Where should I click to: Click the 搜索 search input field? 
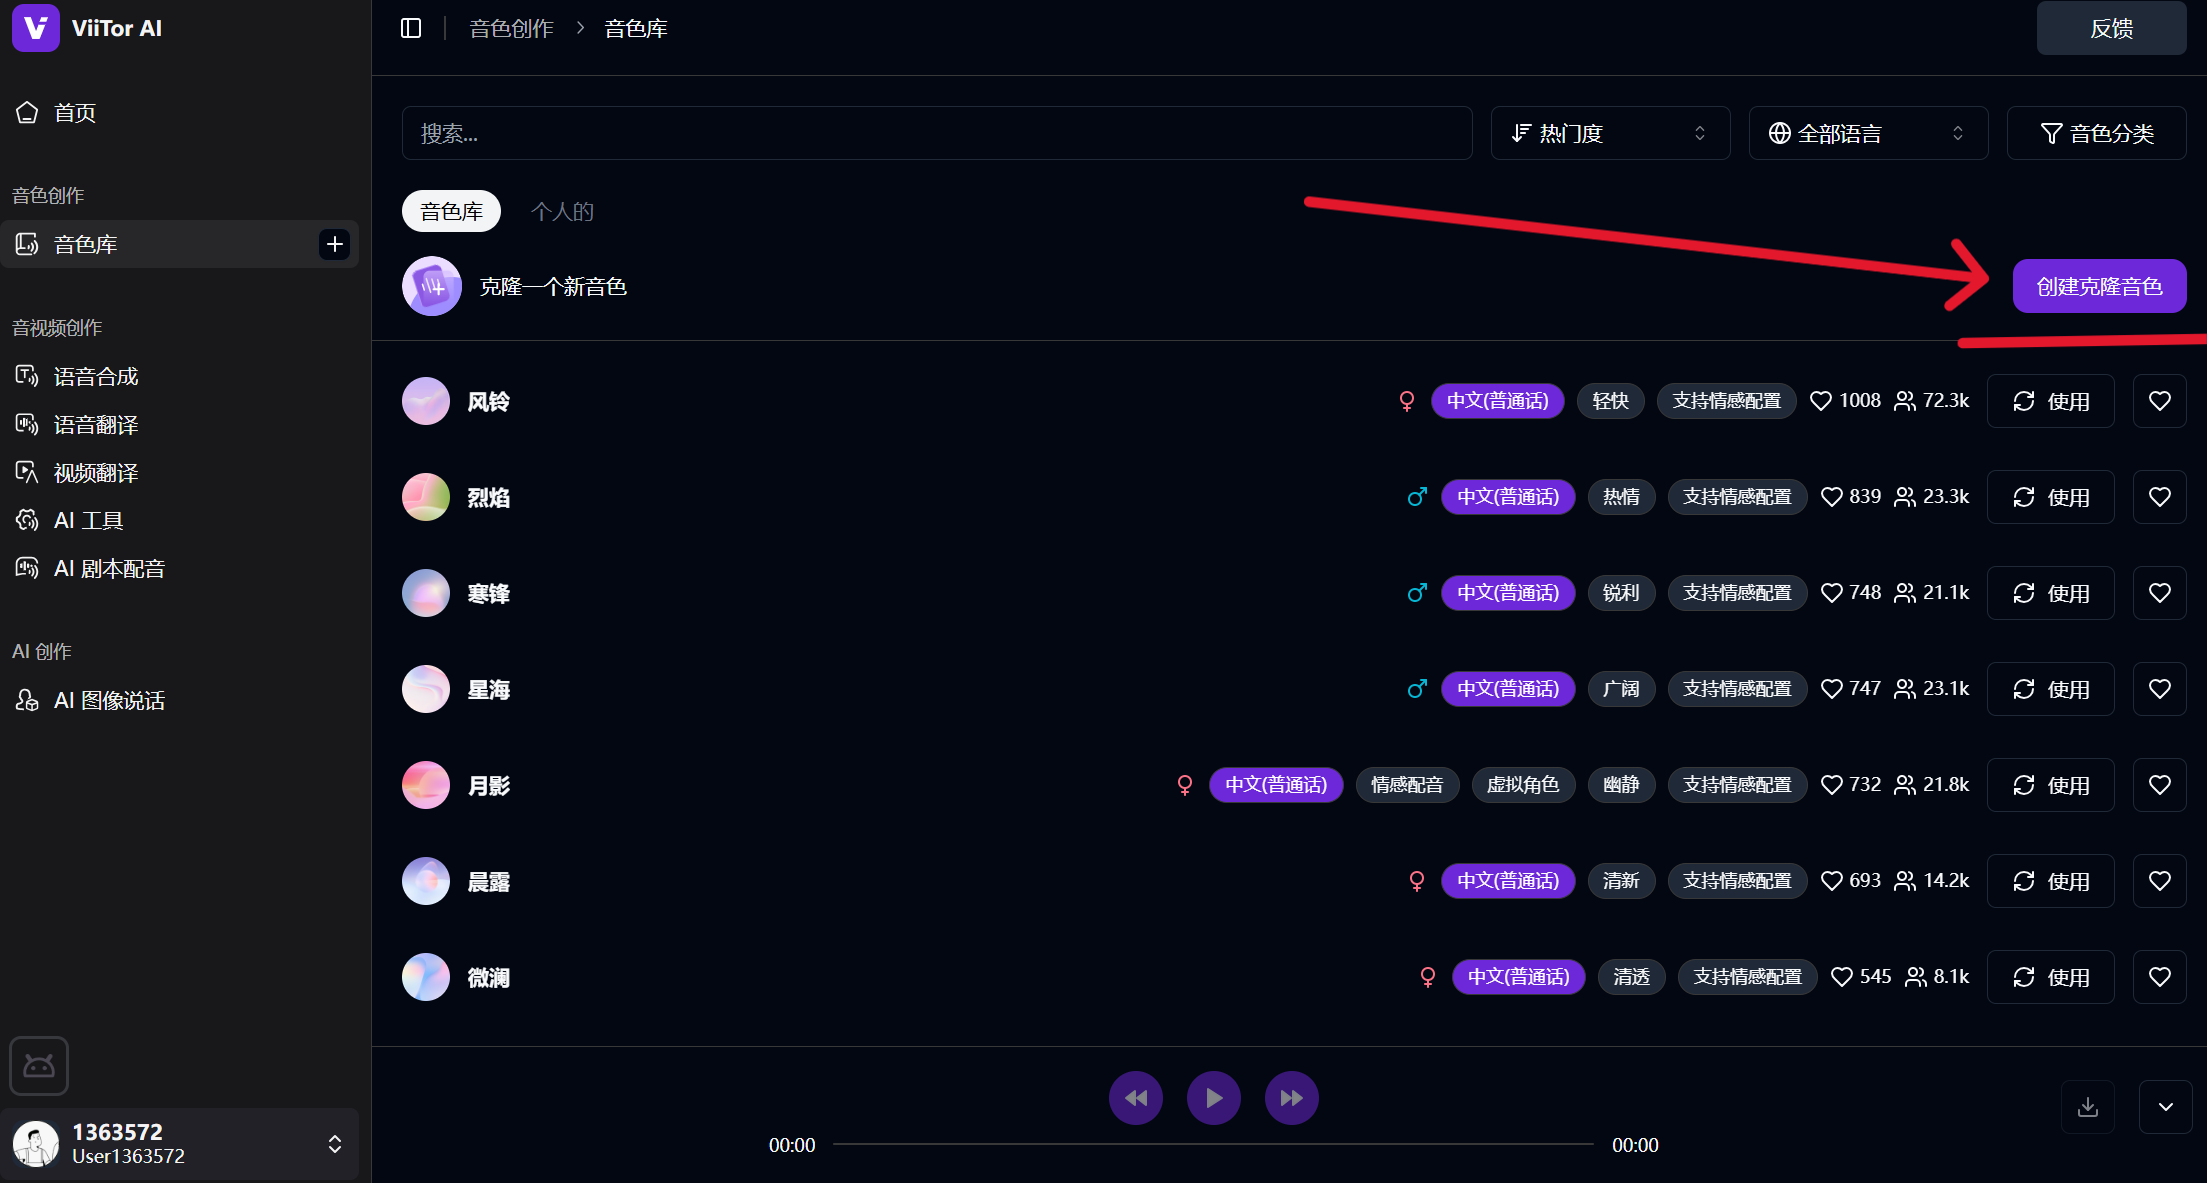coord(936,133)
